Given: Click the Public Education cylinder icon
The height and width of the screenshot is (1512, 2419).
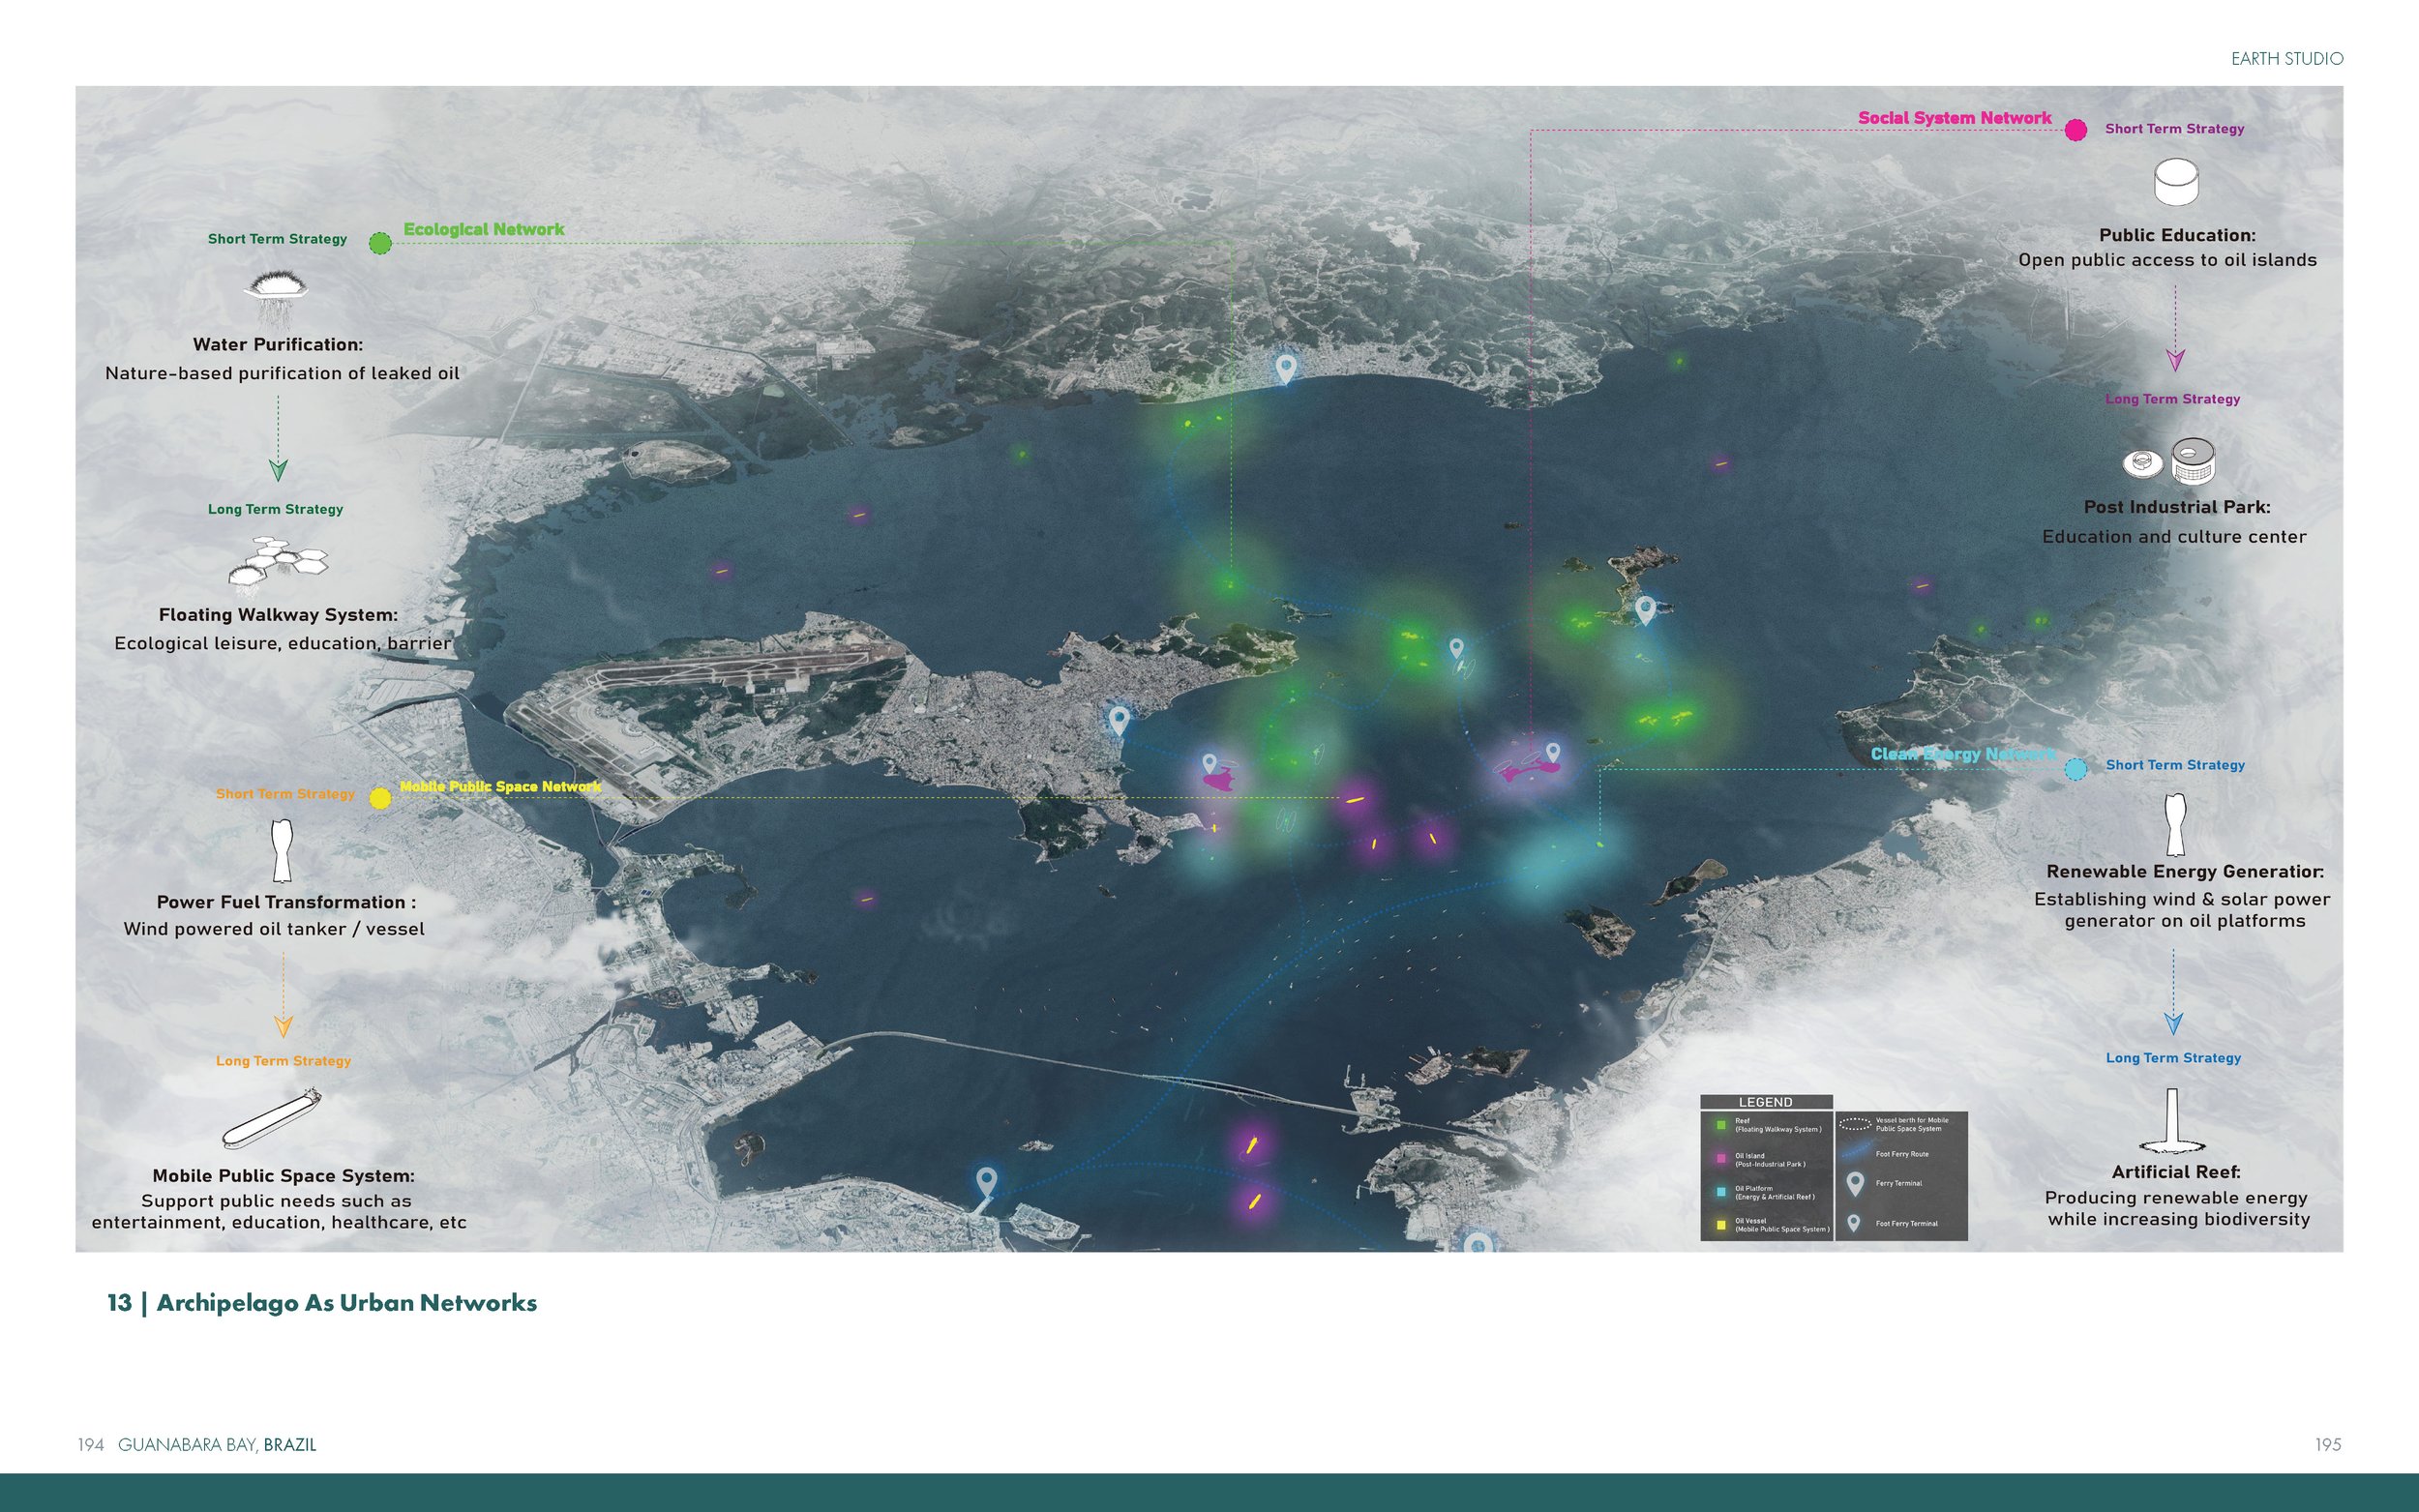Looking at the screenshot, I should pos(2175,182).
